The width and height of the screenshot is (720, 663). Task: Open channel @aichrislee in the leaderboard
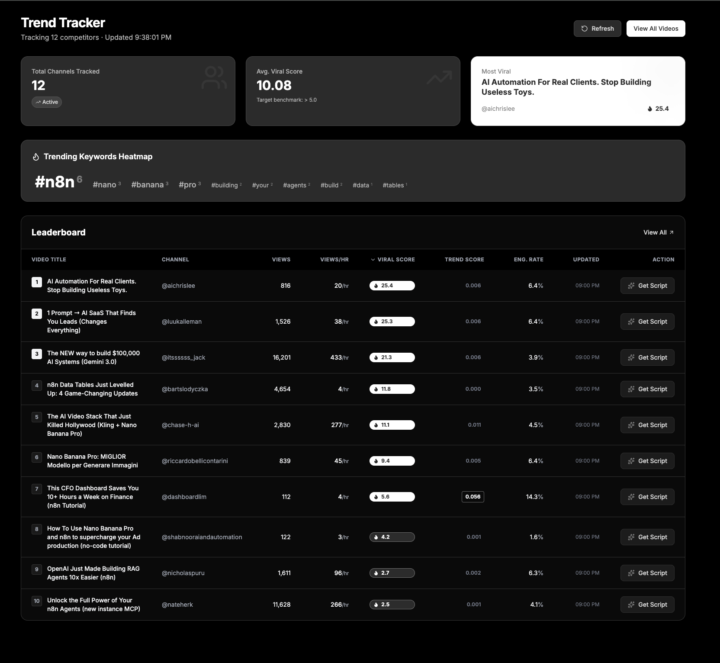pyautogui.click(x=178, y=286)
